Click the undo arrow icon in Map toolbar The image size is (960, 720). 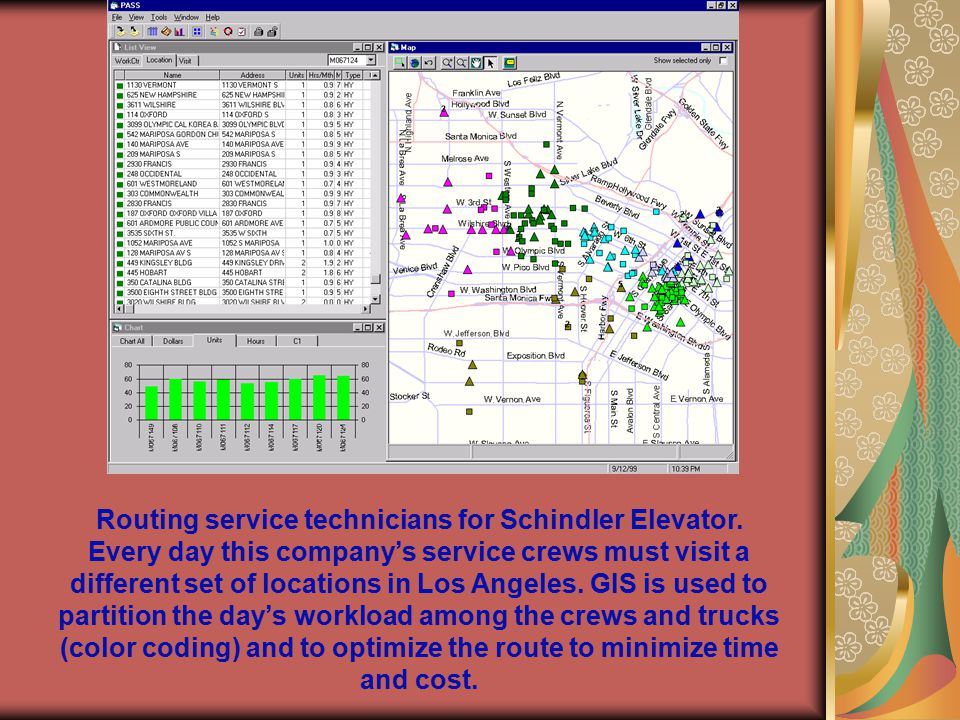click(x=429, y=62)
